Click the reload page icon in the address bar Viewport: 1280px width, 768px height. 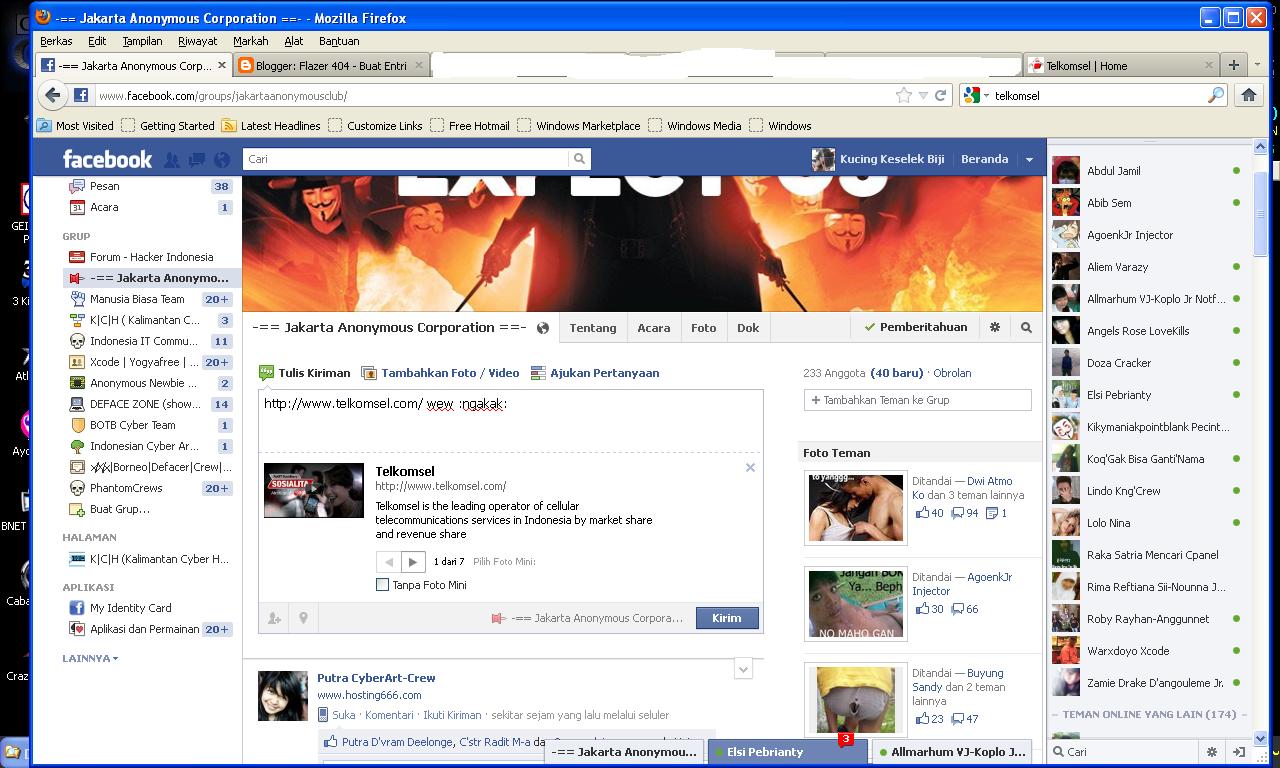940,95
